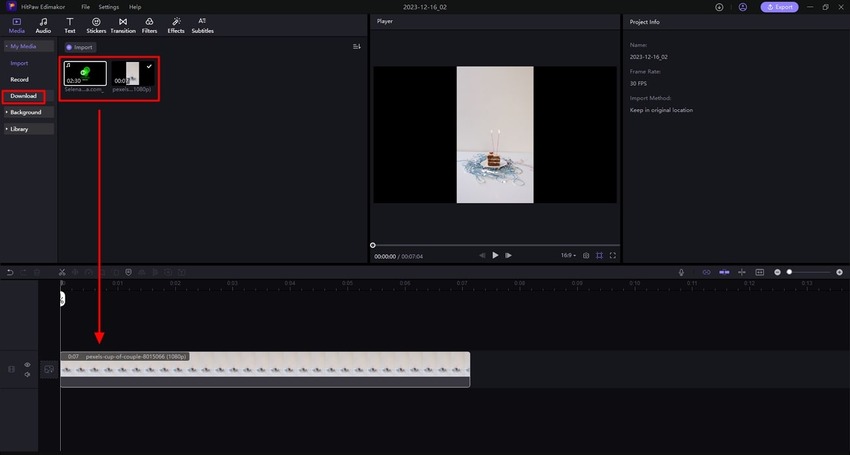Screen dimensions: 850x455
Task: Open the media sort options icon
Action: tap(357, 47)
